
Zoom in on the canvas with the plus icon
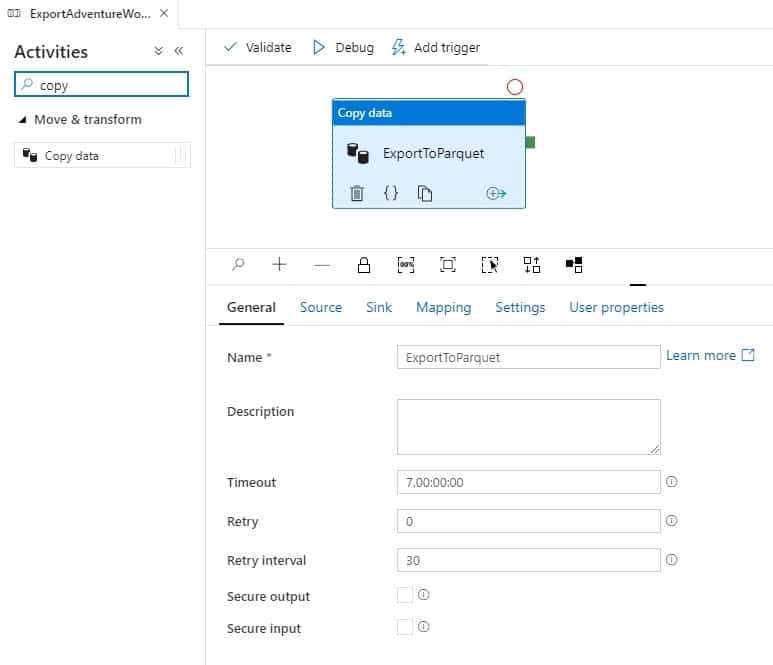click(279, 265)
